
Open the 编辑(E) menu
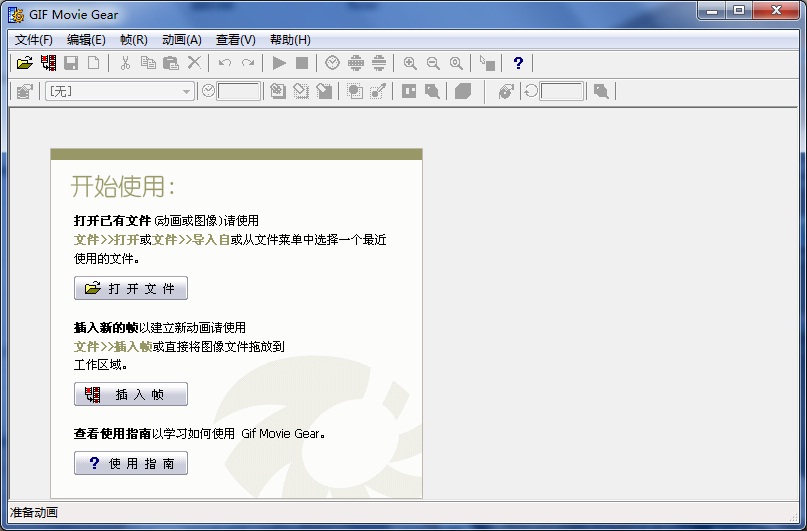point(86,40)
